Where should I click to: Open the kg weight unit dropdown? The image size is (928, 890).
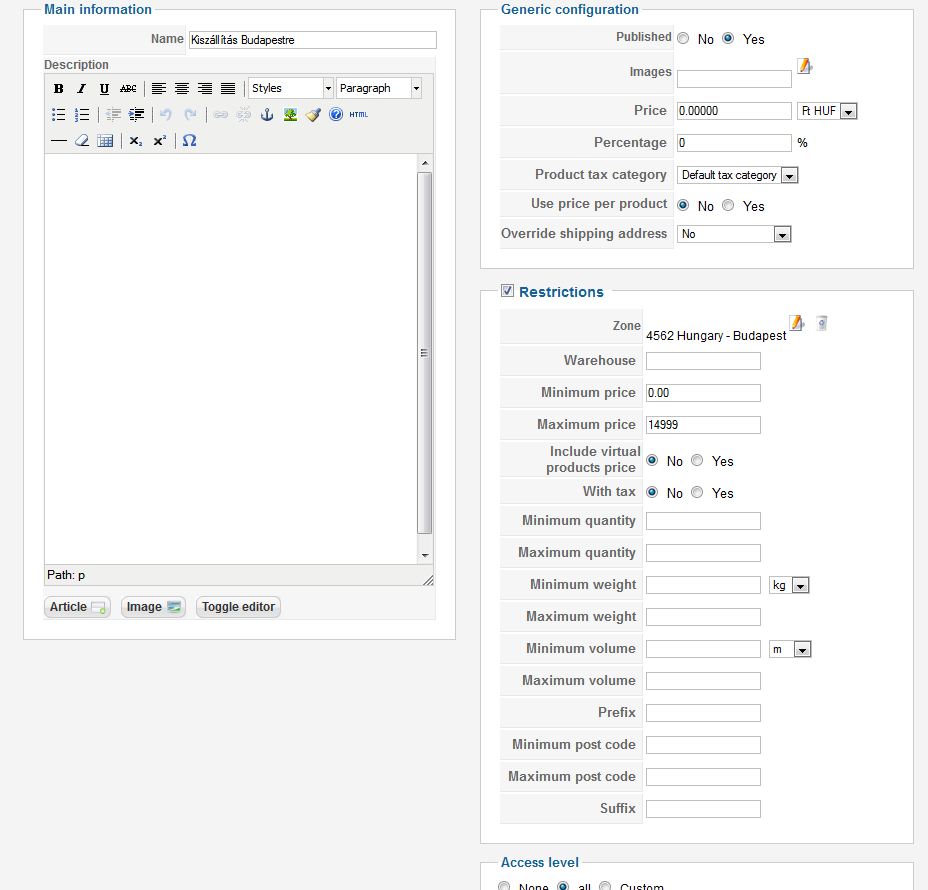[789, 585]
